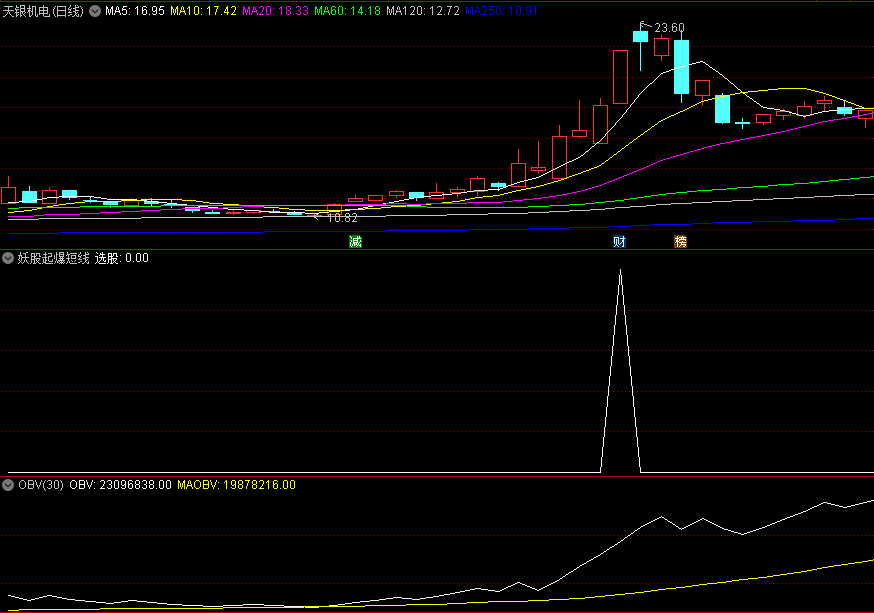The width and height of the screenshot is (874, 613).
Task: Select the green MA60: 14.18 label
Action: point(347,11)
